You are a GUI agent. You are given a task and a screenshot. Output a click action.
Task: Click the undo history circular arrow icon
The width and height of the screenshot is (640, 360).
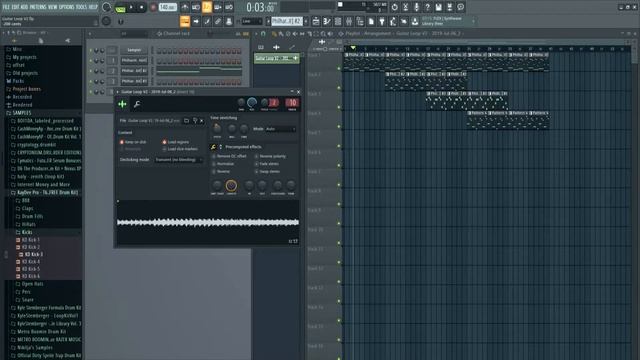(394, 7)
